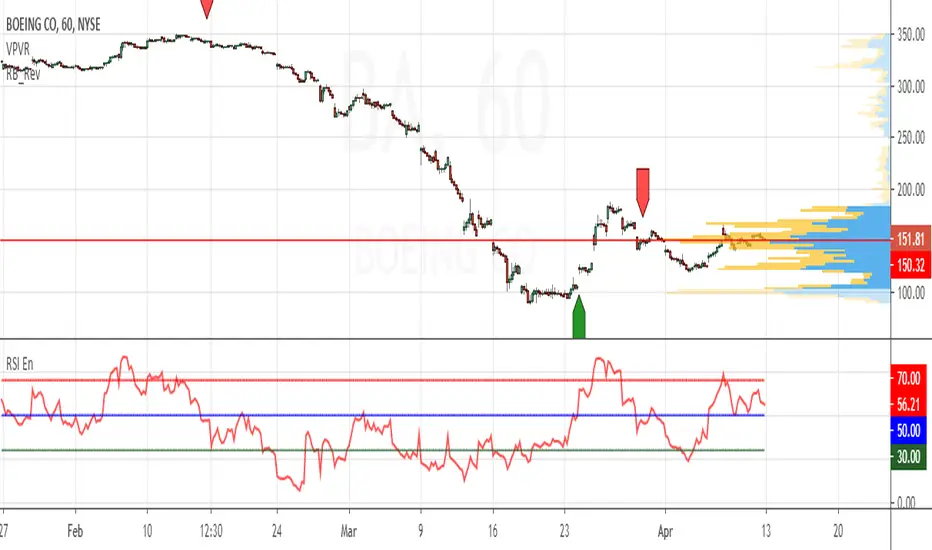Viewport: 932px width, 550px height.
Task: Click the RSI 30.00 oversold level label
Action: 909,457
